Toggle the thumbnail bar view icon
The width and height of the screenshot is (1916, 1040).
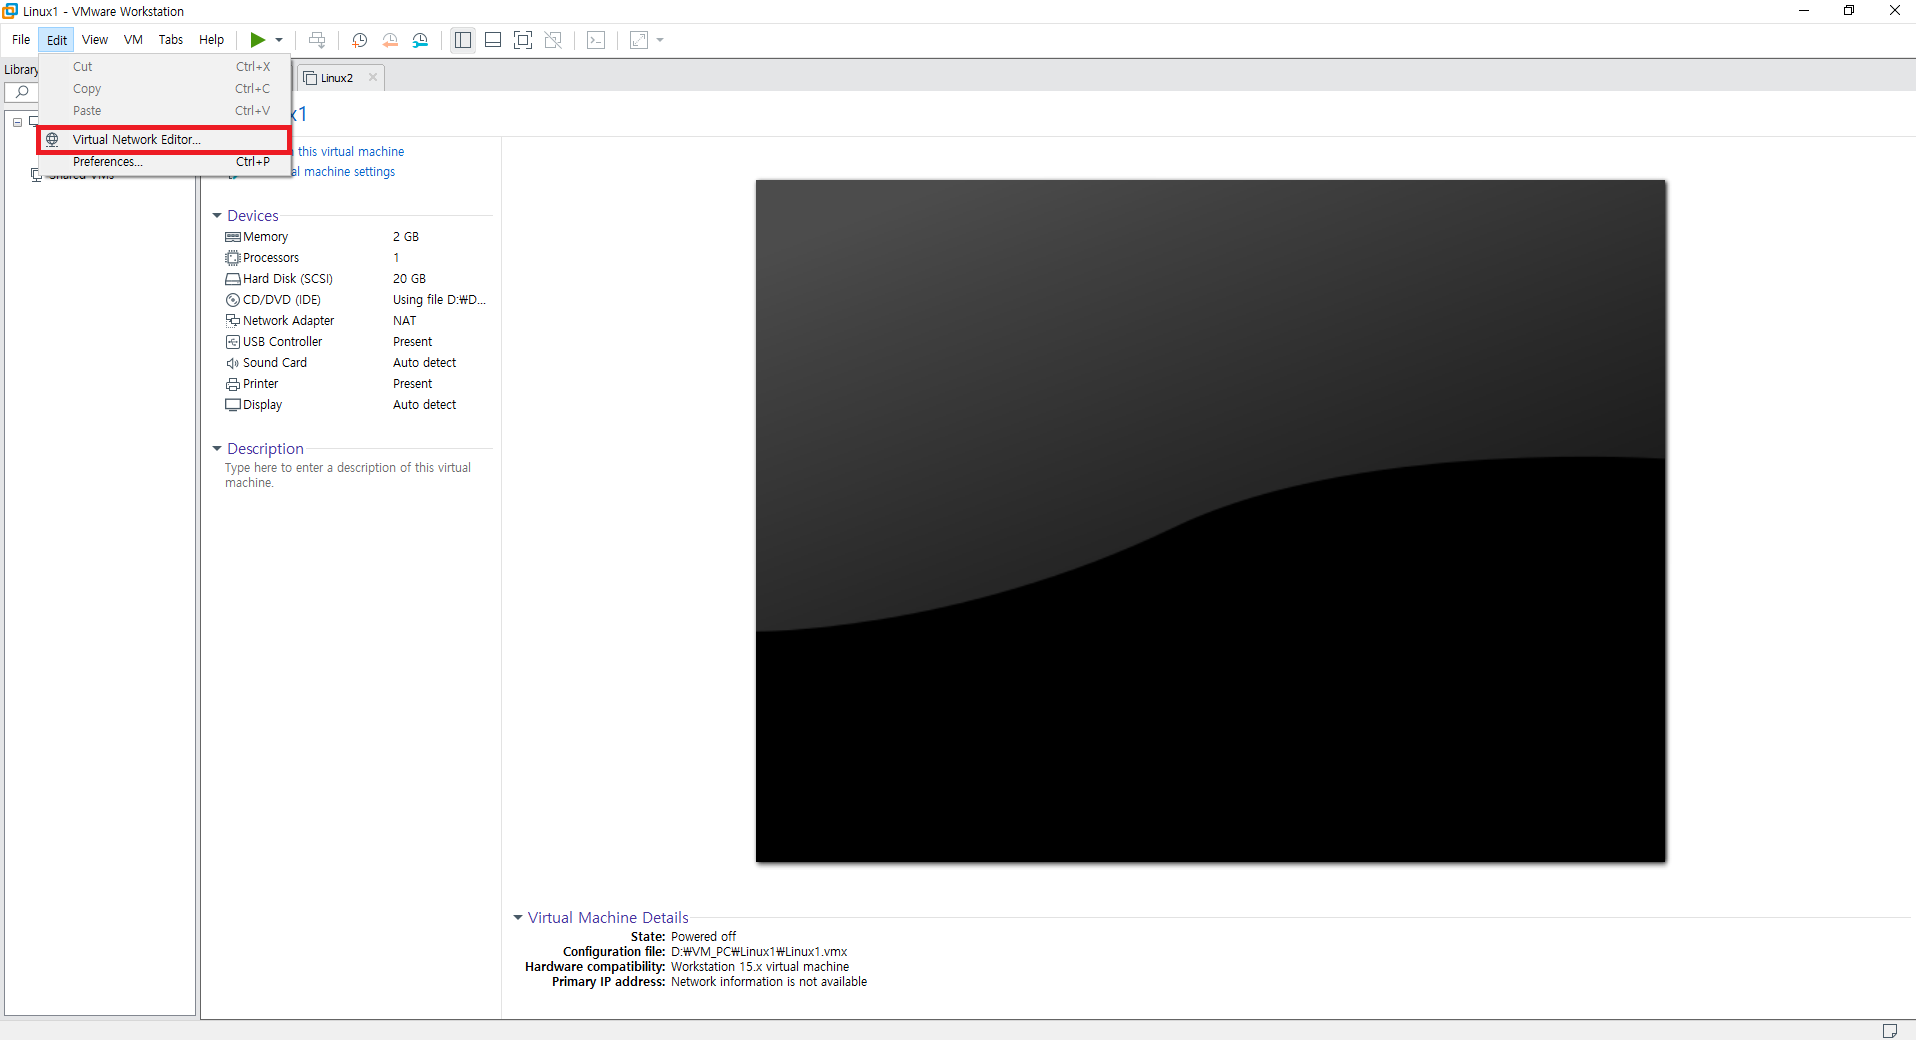[493, 40]
